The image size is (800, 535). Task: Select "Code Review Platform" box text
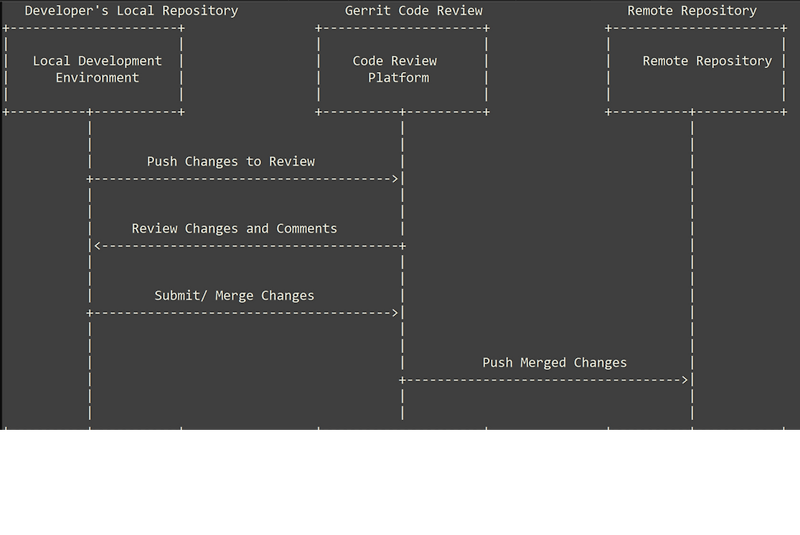[395, 69]
